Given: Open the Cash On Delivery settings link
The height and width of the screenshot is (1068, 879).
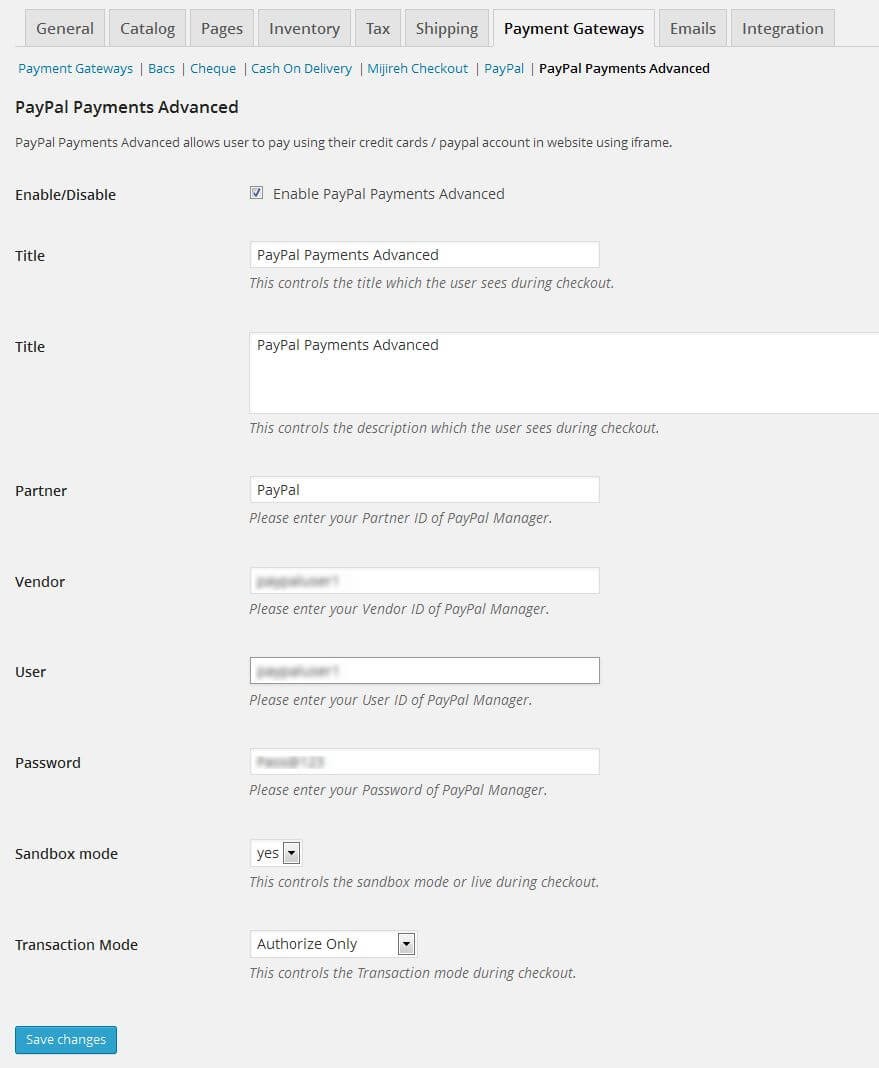Looking at the screenshot, I should (300, 68).
